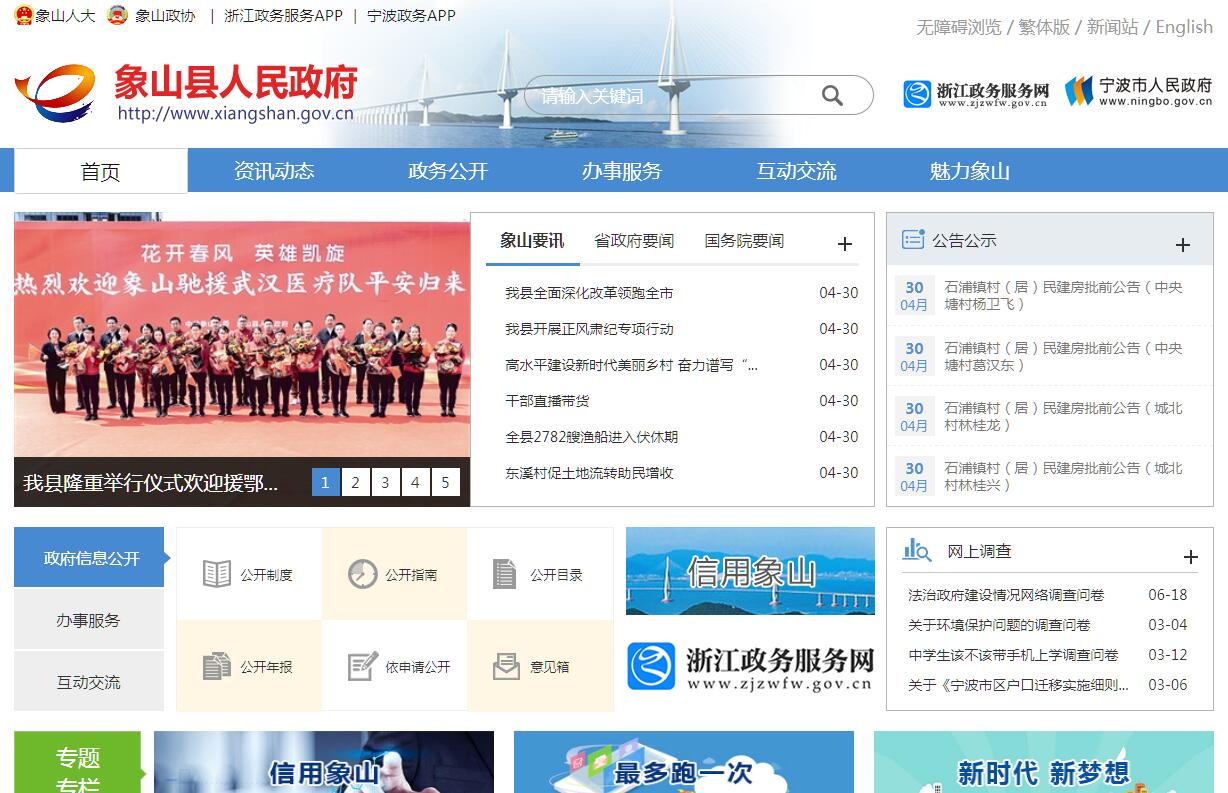This screenshot has height=793, width=1228.
Task: Open news 干部直播带货
Action: tap(547, 401)
